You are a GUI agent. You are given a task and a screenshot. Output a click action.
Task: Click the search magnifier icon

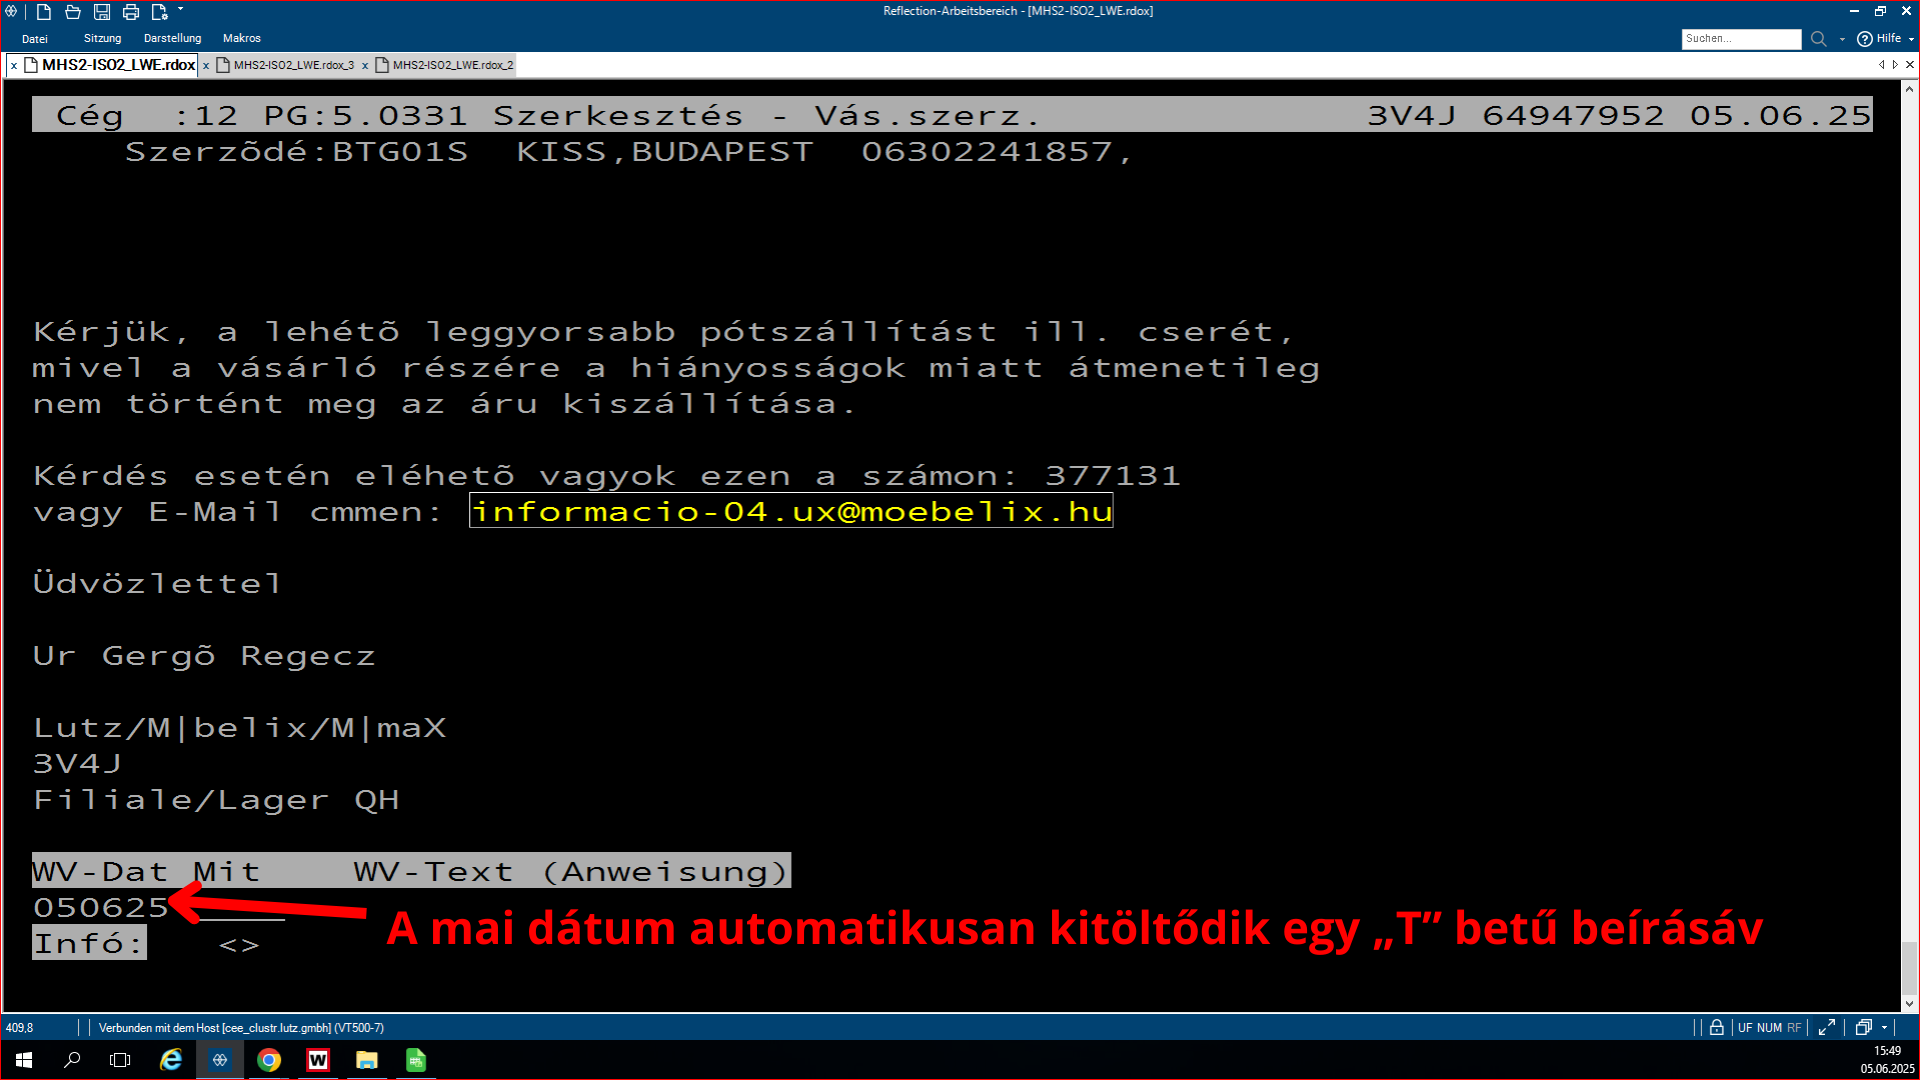[x=1818, y=39]
